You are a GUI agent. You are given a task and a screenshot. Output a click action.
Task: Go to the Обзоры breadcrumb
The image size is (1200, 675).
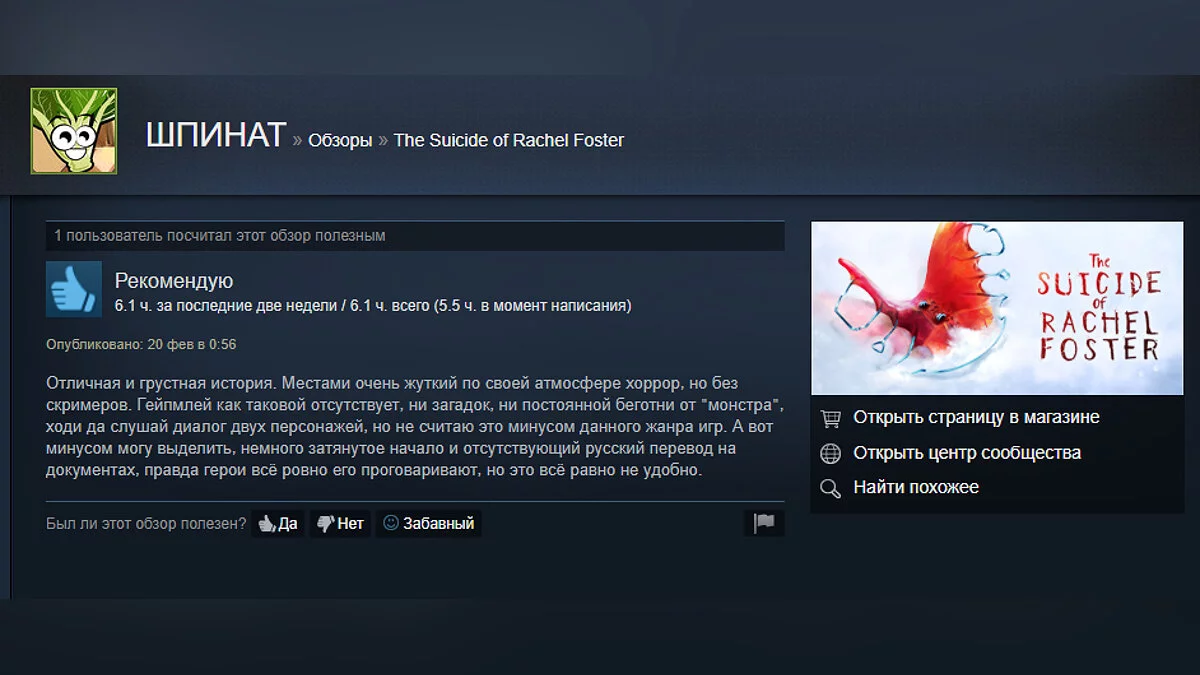click(340, 141)
